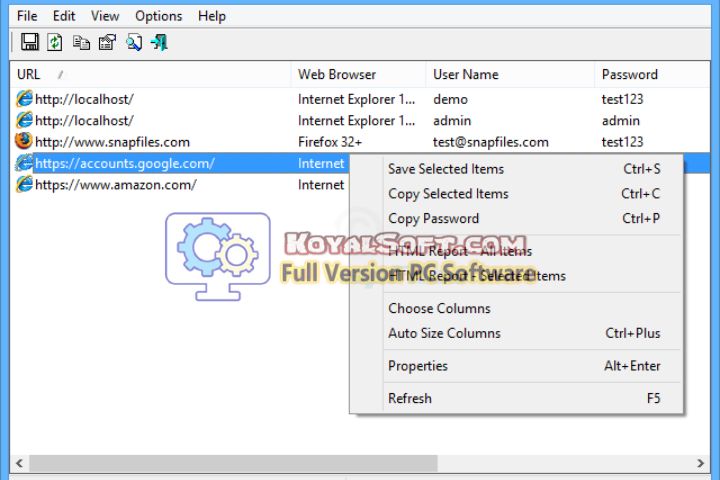Click the IE icon beside accounts.google.com row

(24, 163)
